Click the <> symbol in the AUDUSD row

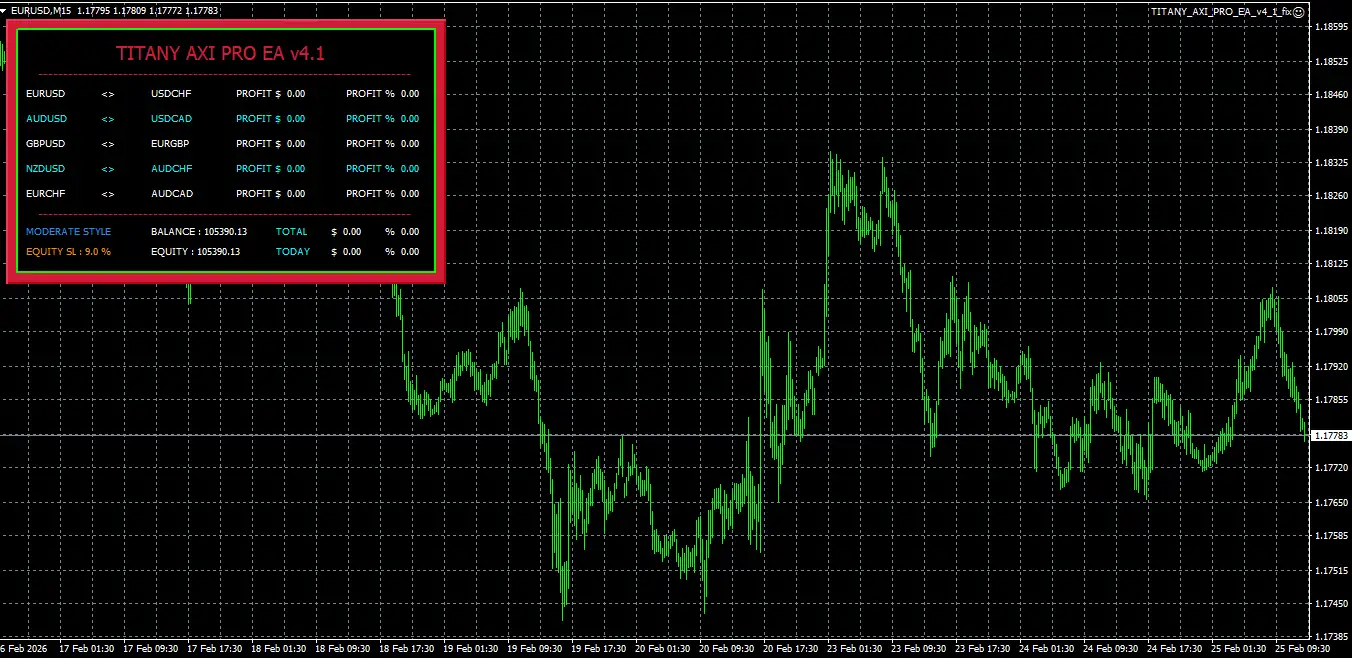[x=108, y=119]
